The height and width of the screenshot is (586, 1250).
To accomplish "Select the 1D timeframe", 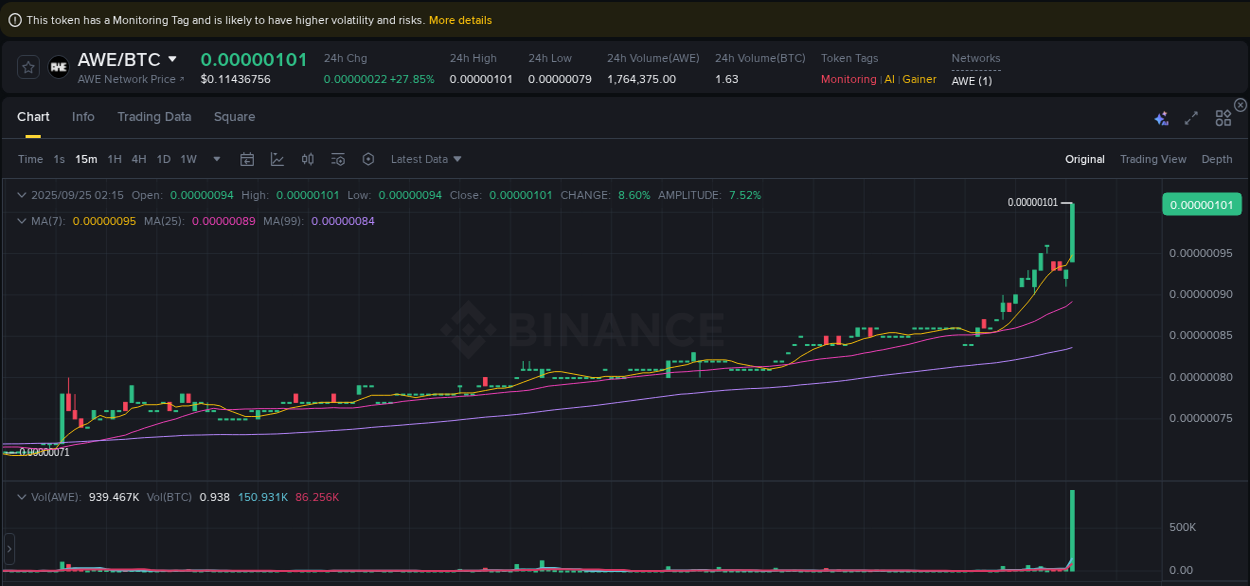I will coord(163,159).
